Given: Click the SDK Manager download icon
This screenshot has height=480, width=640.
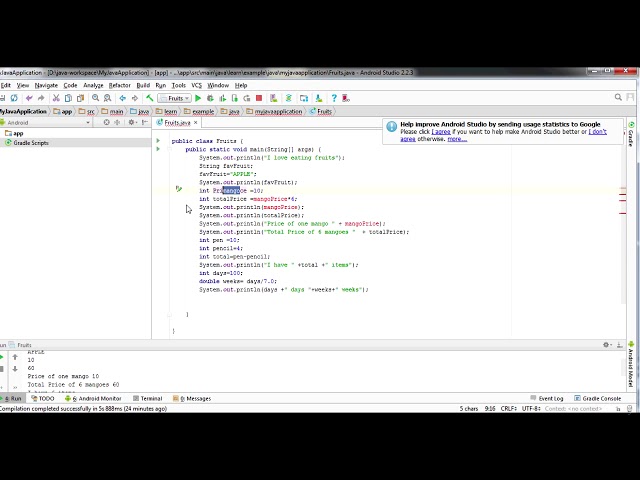Looking at the screenshot, I should click(319, 98).
